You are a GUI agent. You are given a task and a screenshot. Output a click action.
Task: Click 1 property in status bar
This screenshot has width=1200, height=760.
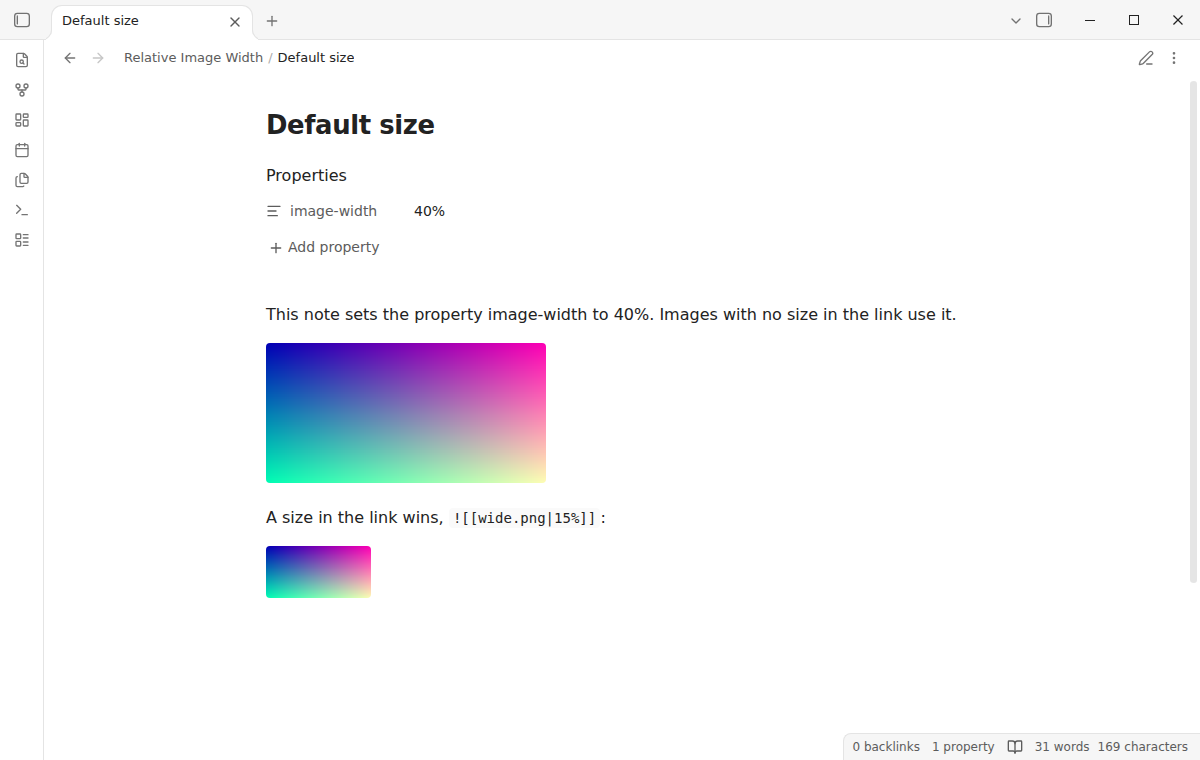point(963,747)
